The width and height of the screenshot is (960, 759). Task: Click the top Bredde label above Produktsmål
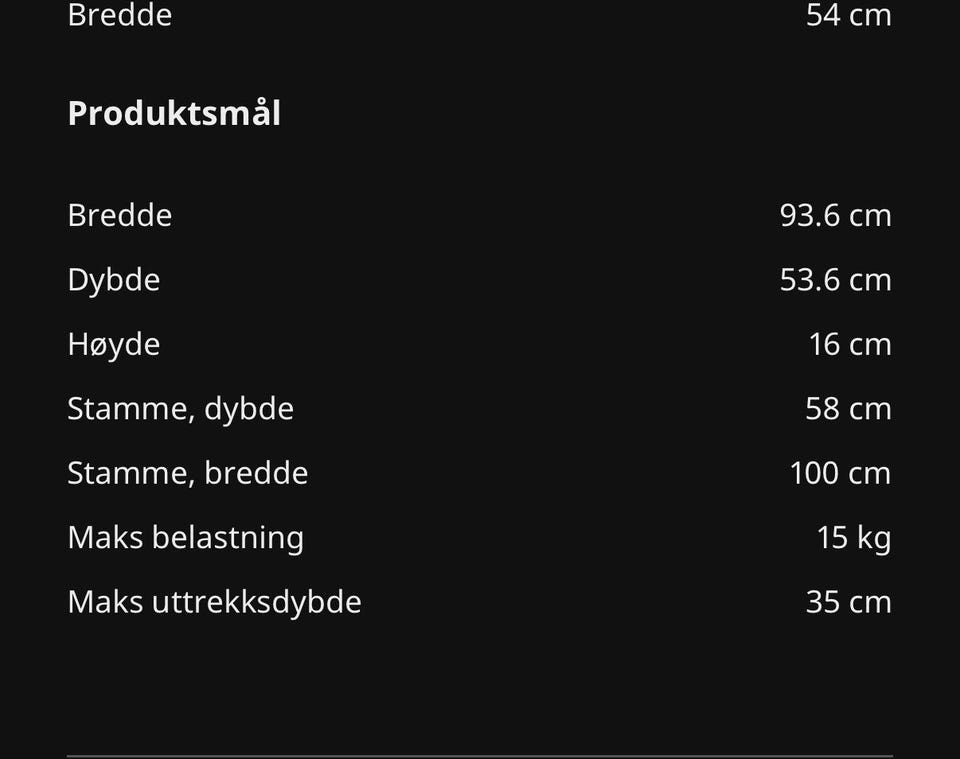[119, 15]
